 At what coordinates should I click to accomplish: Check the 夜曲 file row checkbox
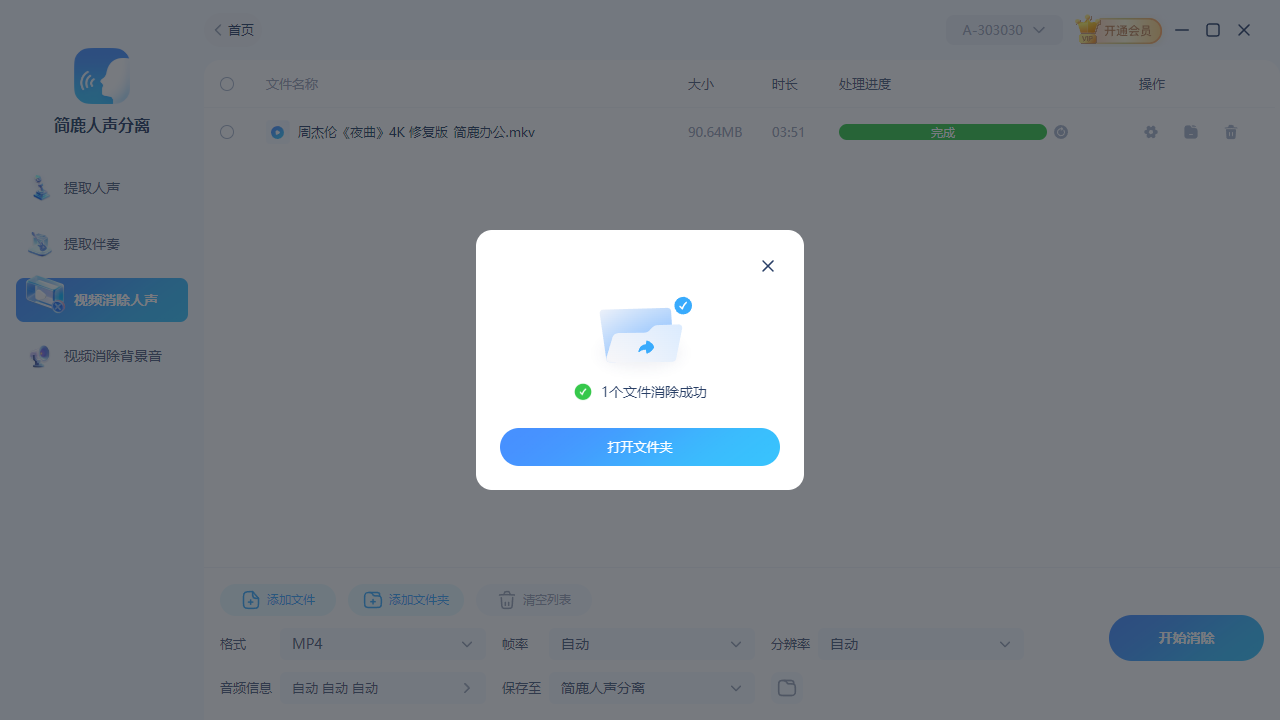227,131
